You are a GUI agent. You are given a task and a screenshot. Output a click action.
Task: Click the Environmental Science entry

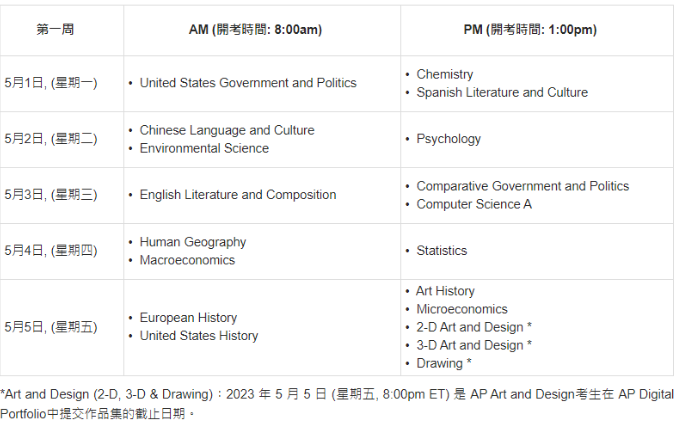tap(204, 148)
